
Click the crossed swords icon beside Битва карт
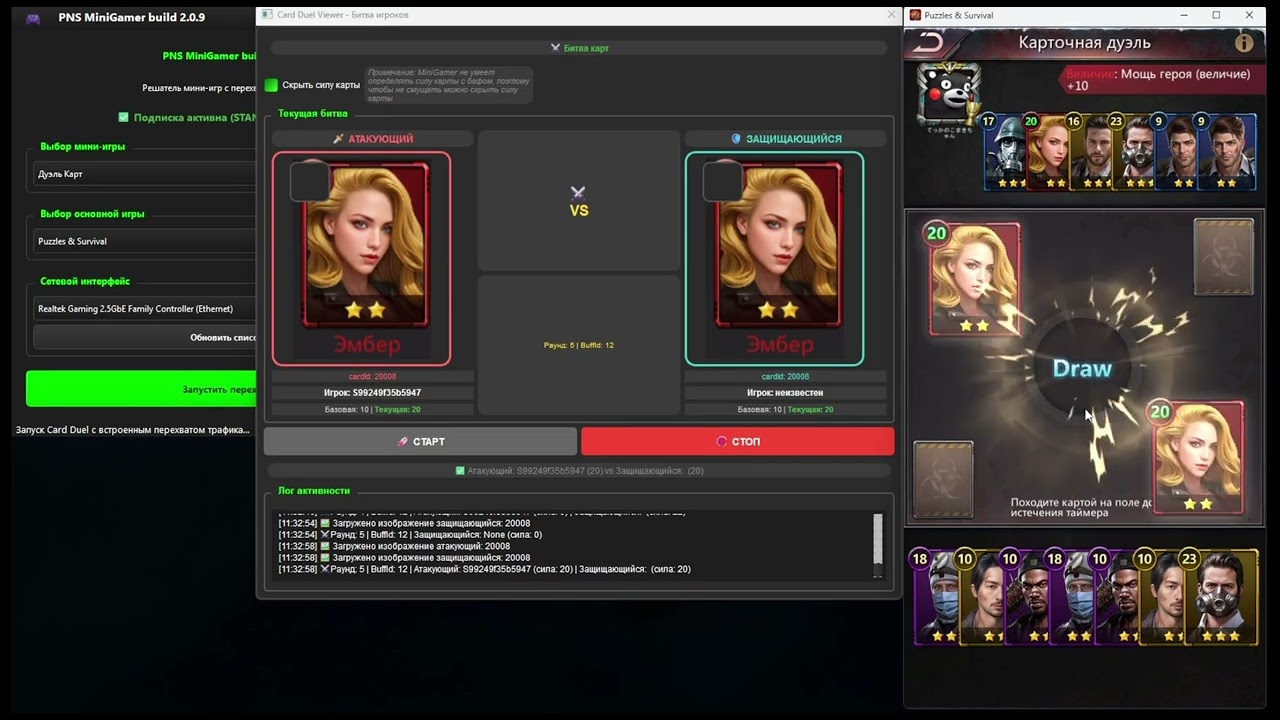(x=555, y=48)
